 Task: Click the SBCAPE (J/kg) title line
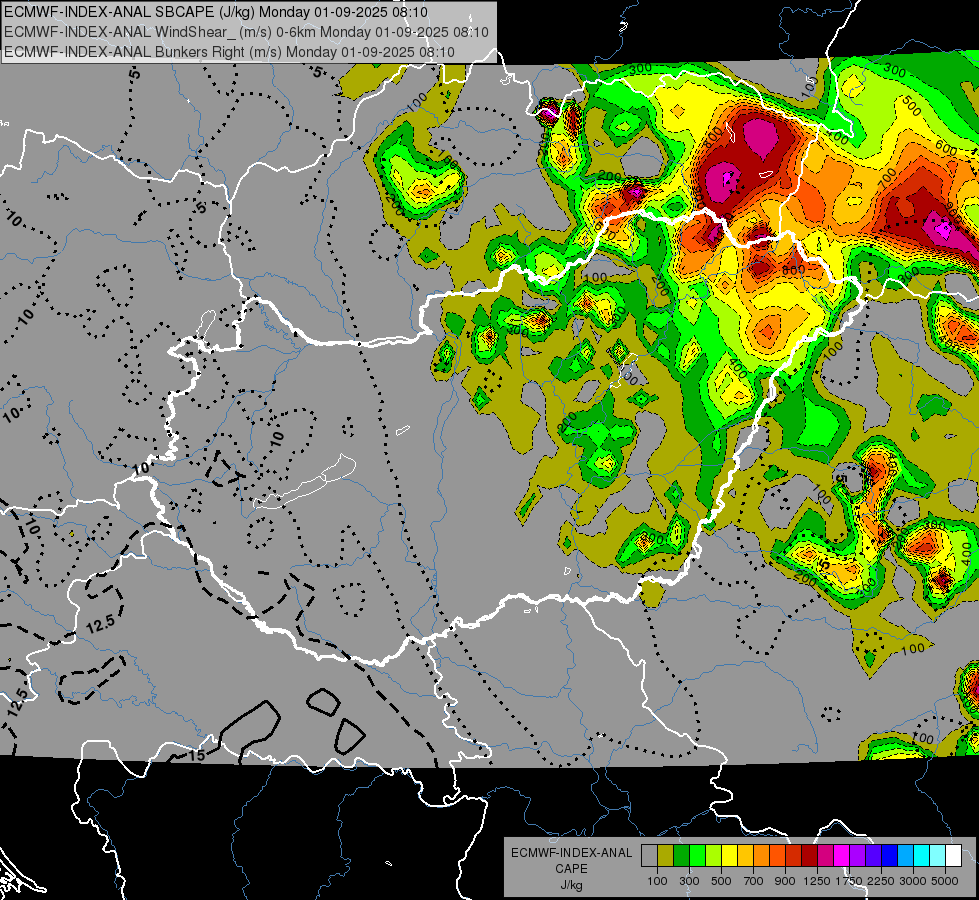pos(216,12)
